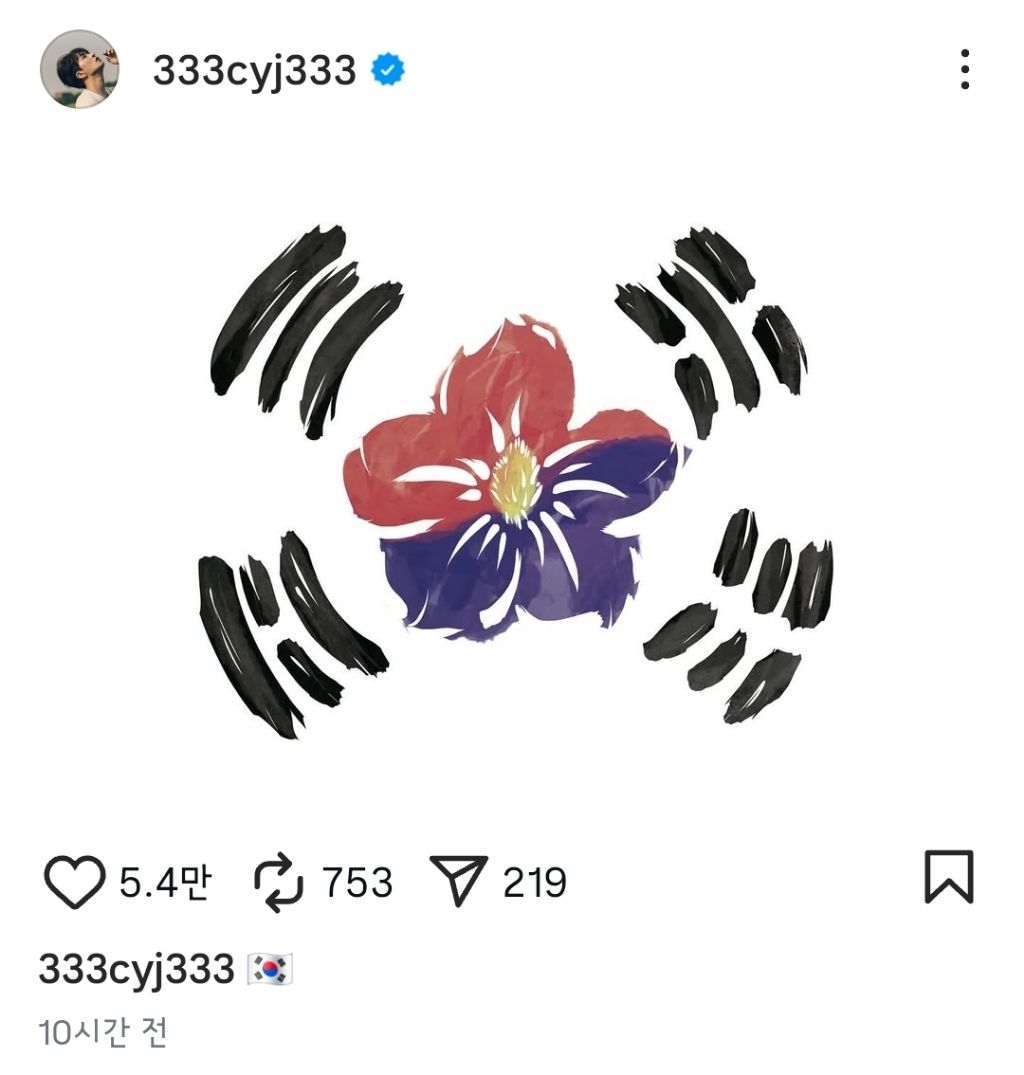View the 753 reposts count

(357, 882)
